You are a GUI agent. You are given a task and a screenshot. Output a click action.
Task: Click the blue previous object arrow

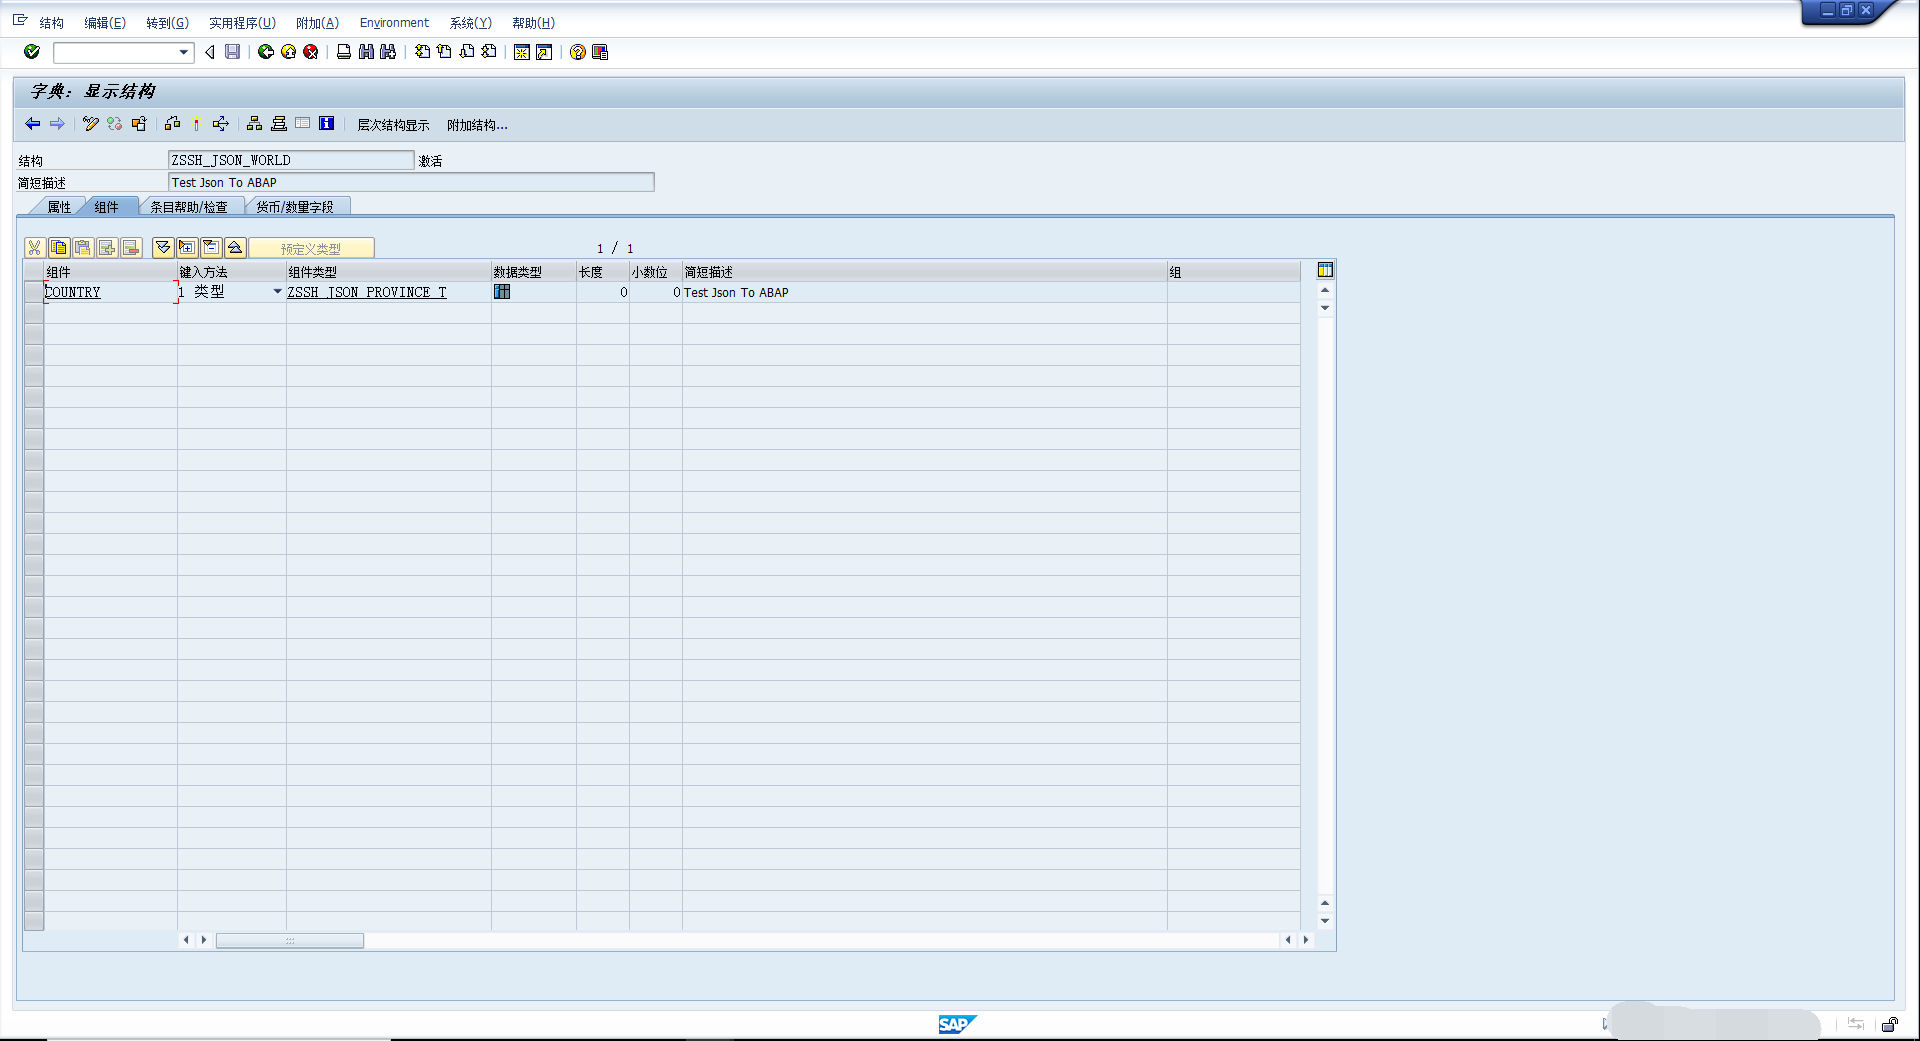[33, 124]
